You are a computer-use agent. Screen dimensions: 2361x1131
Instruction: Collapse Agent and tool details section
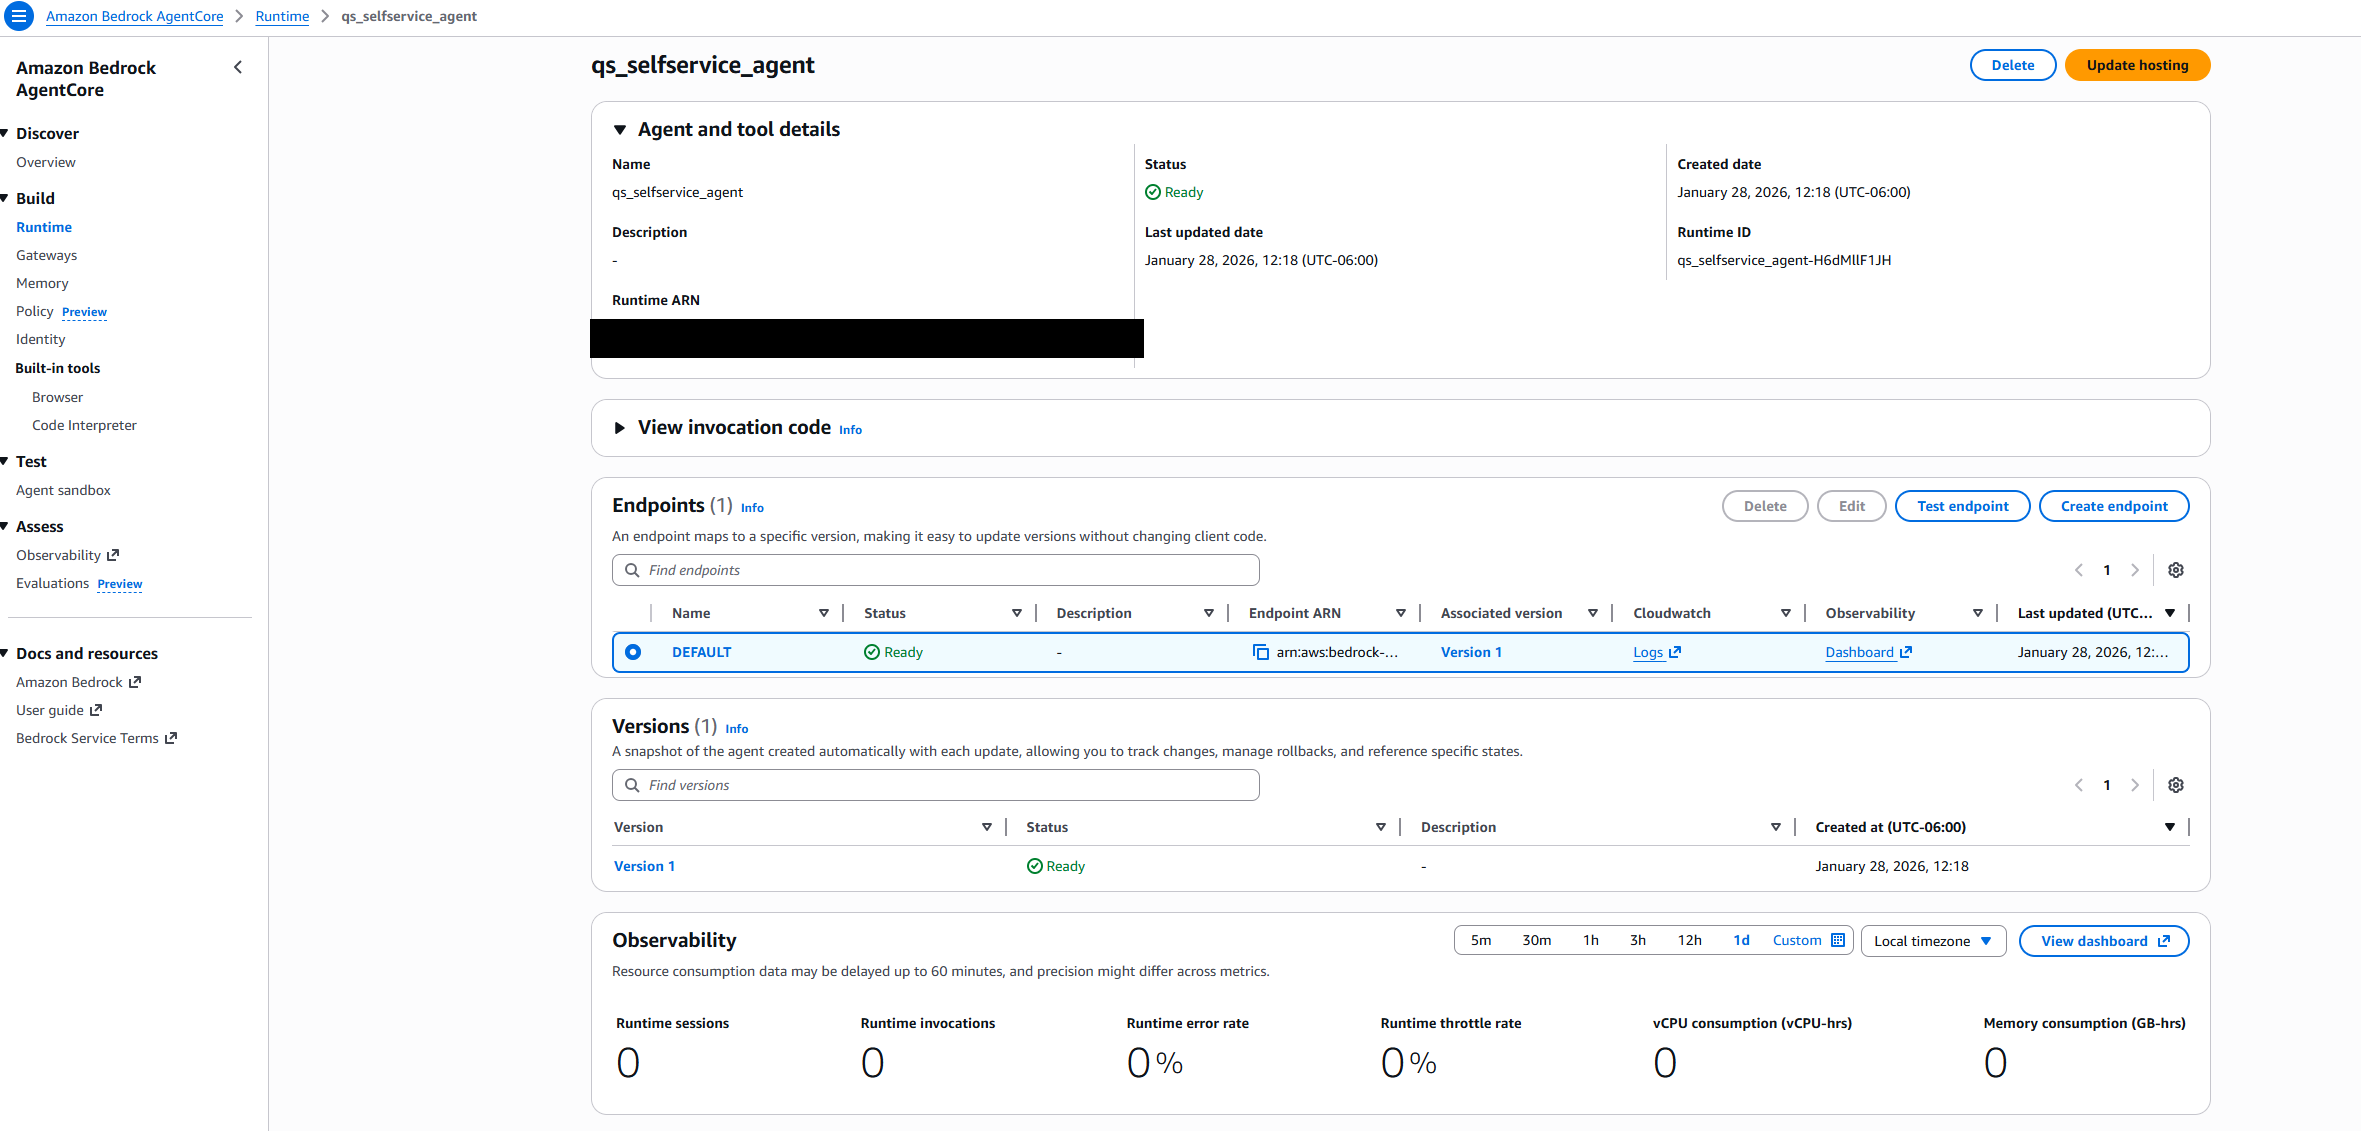(x=620, y=129)
